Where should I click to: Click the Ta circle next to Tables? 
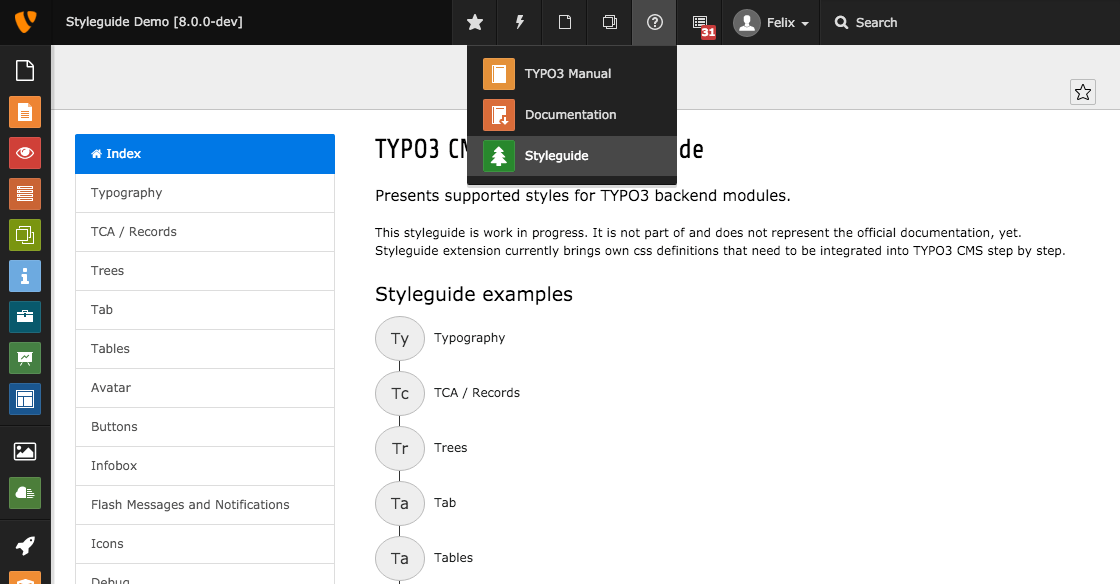(400, 558)
